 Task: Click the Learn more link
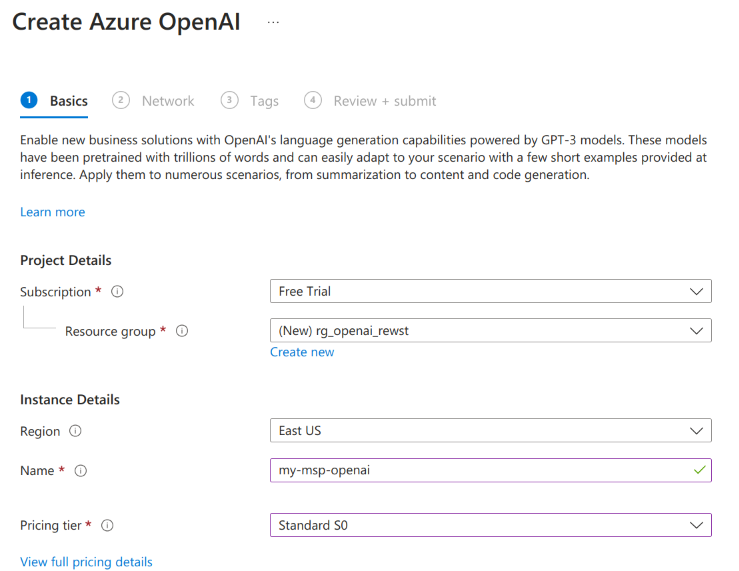(52, 212)
